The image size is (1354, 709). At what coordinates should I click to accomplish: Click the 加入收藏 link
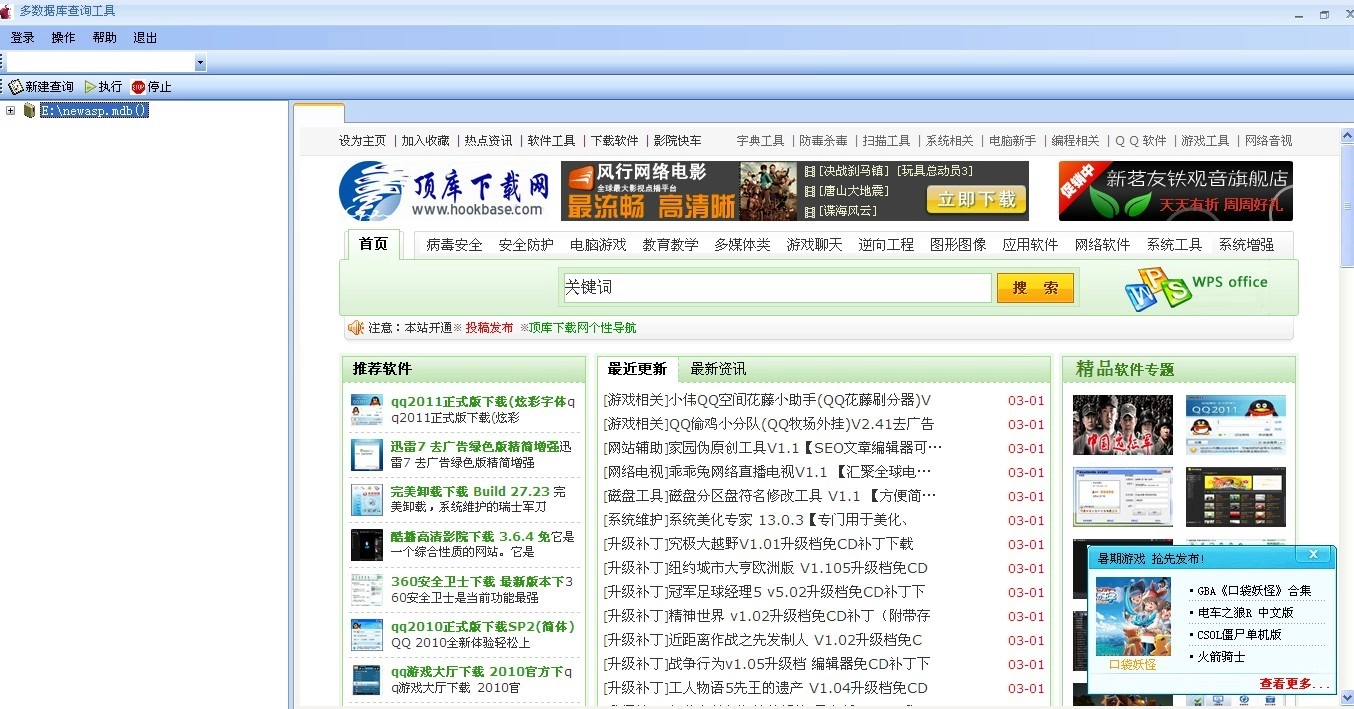pyautogui.click(x=426, y=141)
